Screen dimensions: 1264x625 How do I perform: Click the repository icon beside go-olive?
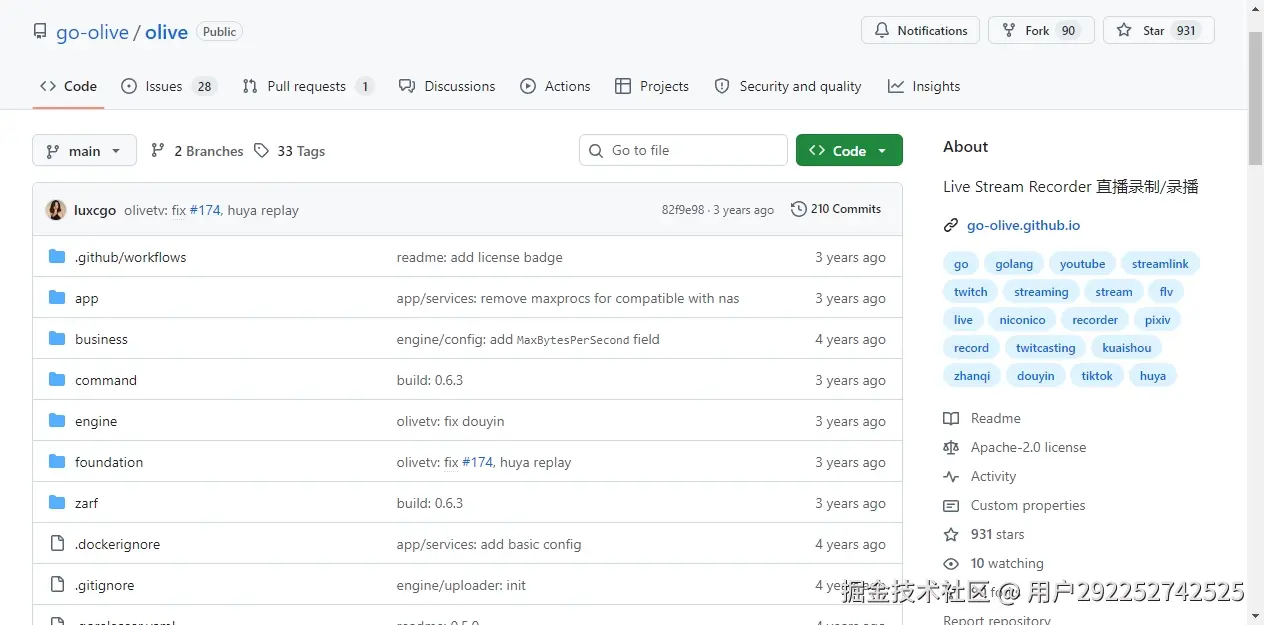[x=40, y=31]
